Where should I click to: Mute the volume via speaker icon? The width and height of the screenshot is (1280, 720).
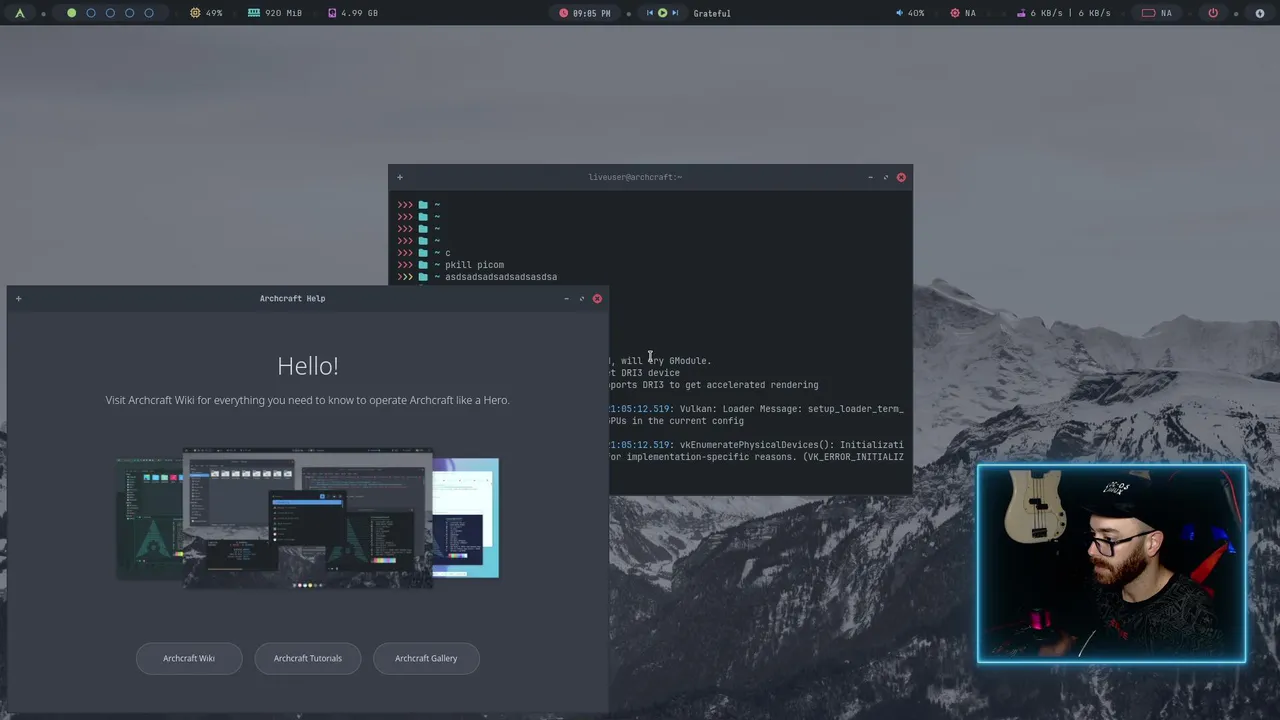click(899, 13)
